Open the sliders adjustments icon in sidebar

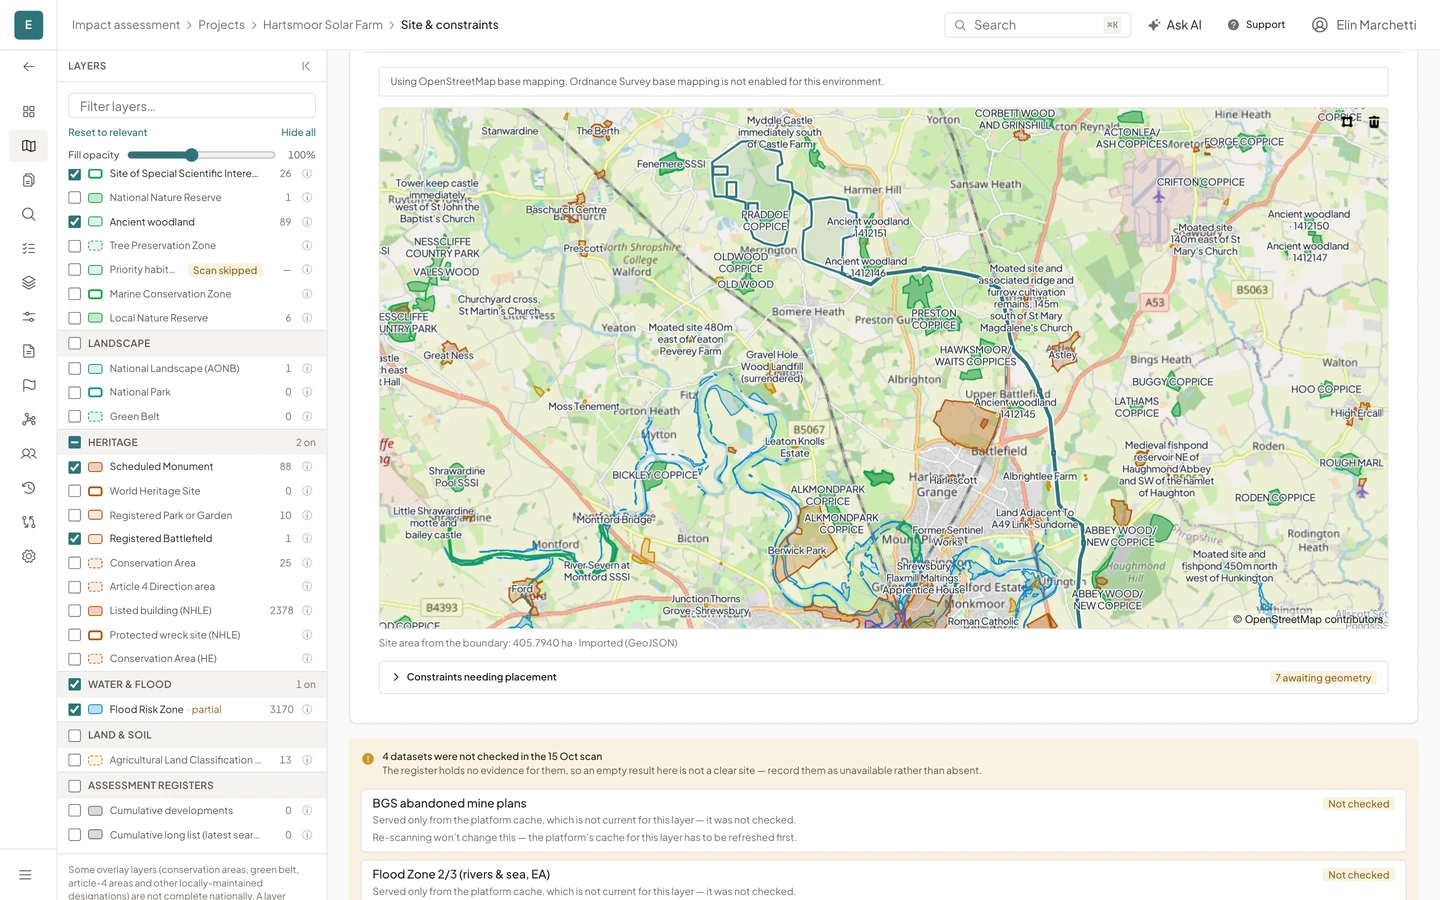pos(29,317)
